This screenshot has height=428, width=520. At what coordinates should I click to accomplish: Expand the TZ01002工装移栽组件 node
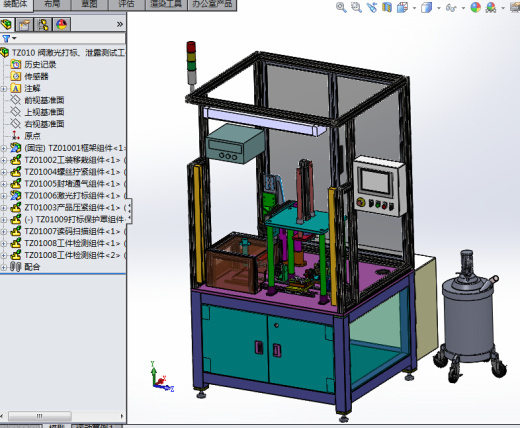pos(4,160)
